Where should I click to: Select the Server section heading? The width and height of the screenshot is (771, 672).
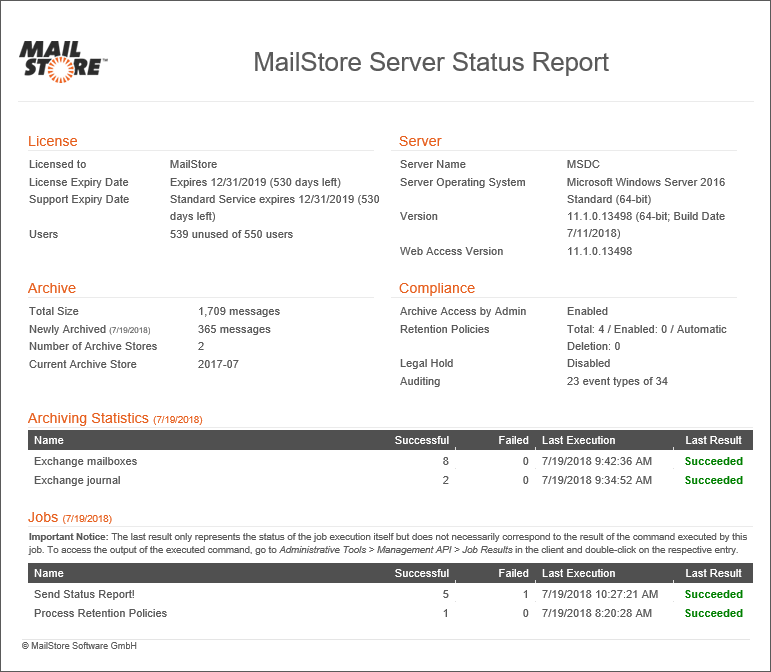[420, 141]
